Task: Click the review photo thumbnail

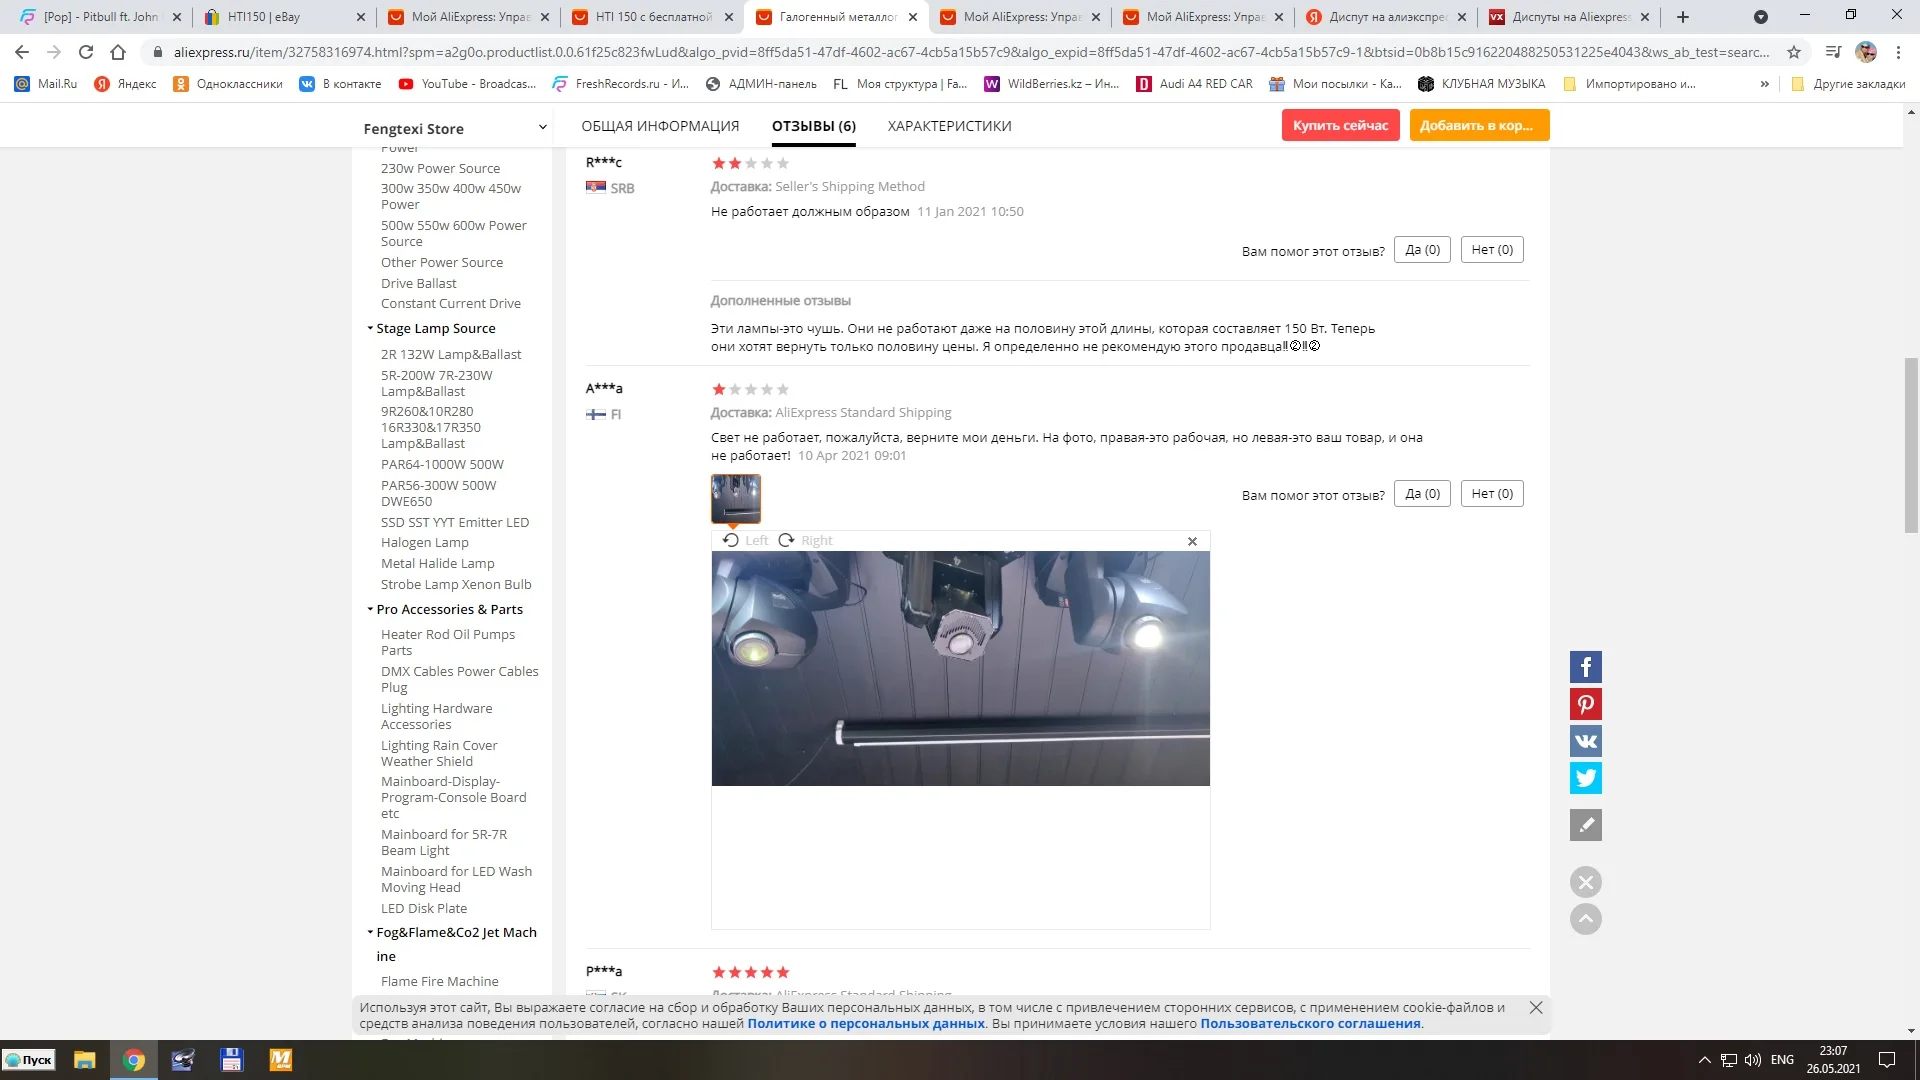Action: (736, 498)
